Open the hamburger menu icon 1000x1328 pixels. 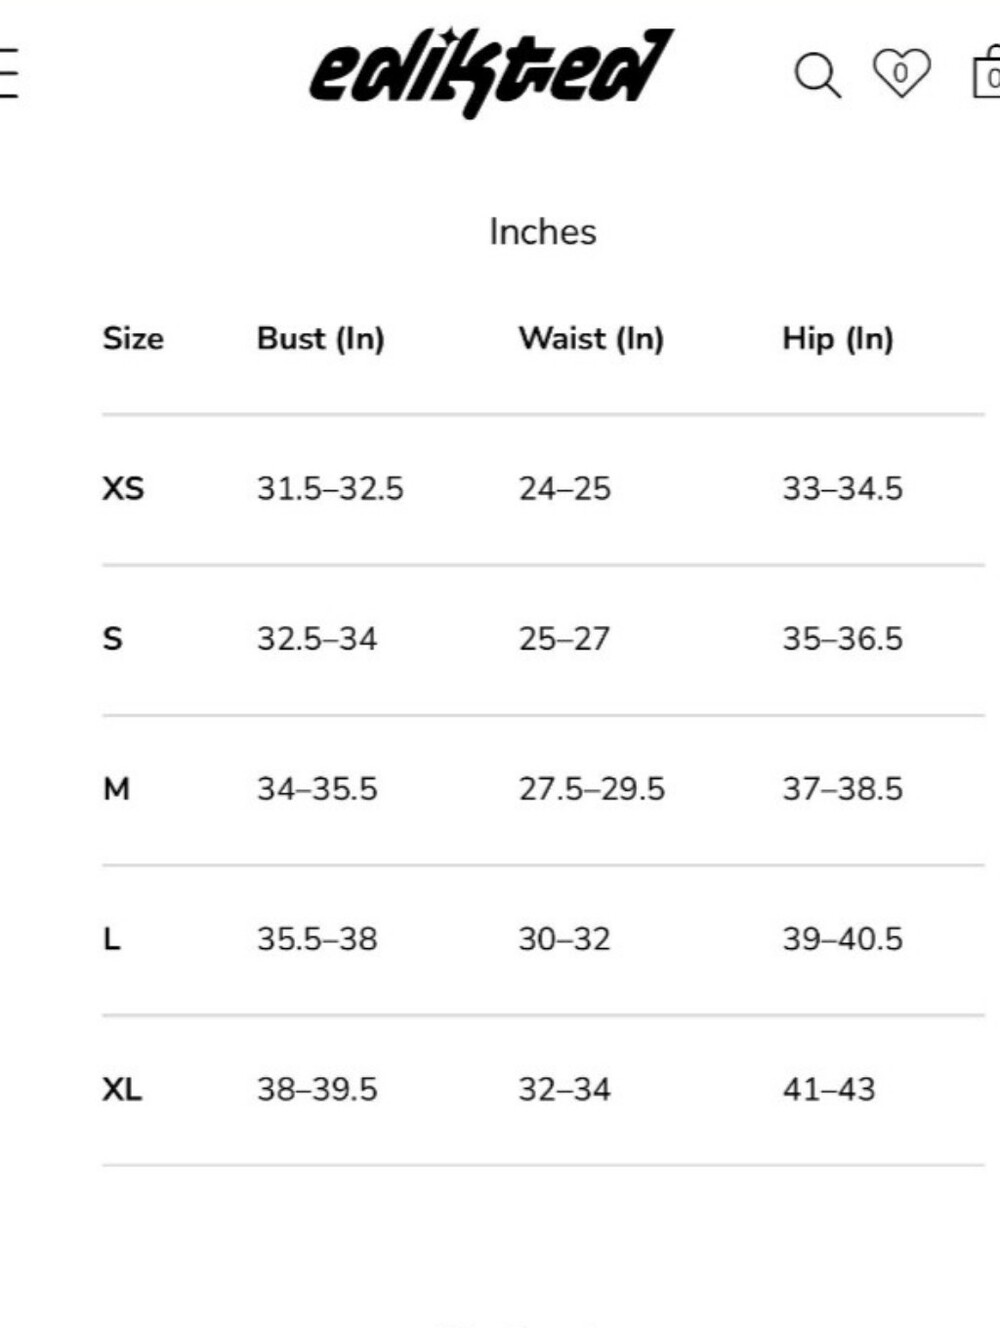point(8,73)
